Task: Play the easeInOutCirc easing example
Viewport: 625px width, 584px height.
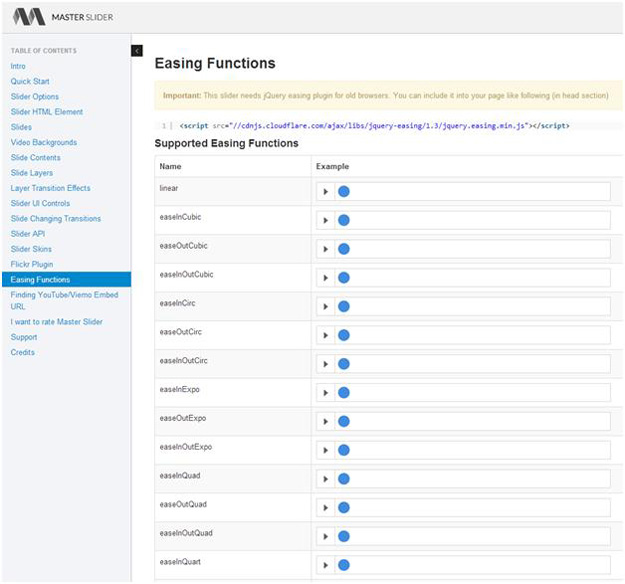Action: (x=326, y=364)
